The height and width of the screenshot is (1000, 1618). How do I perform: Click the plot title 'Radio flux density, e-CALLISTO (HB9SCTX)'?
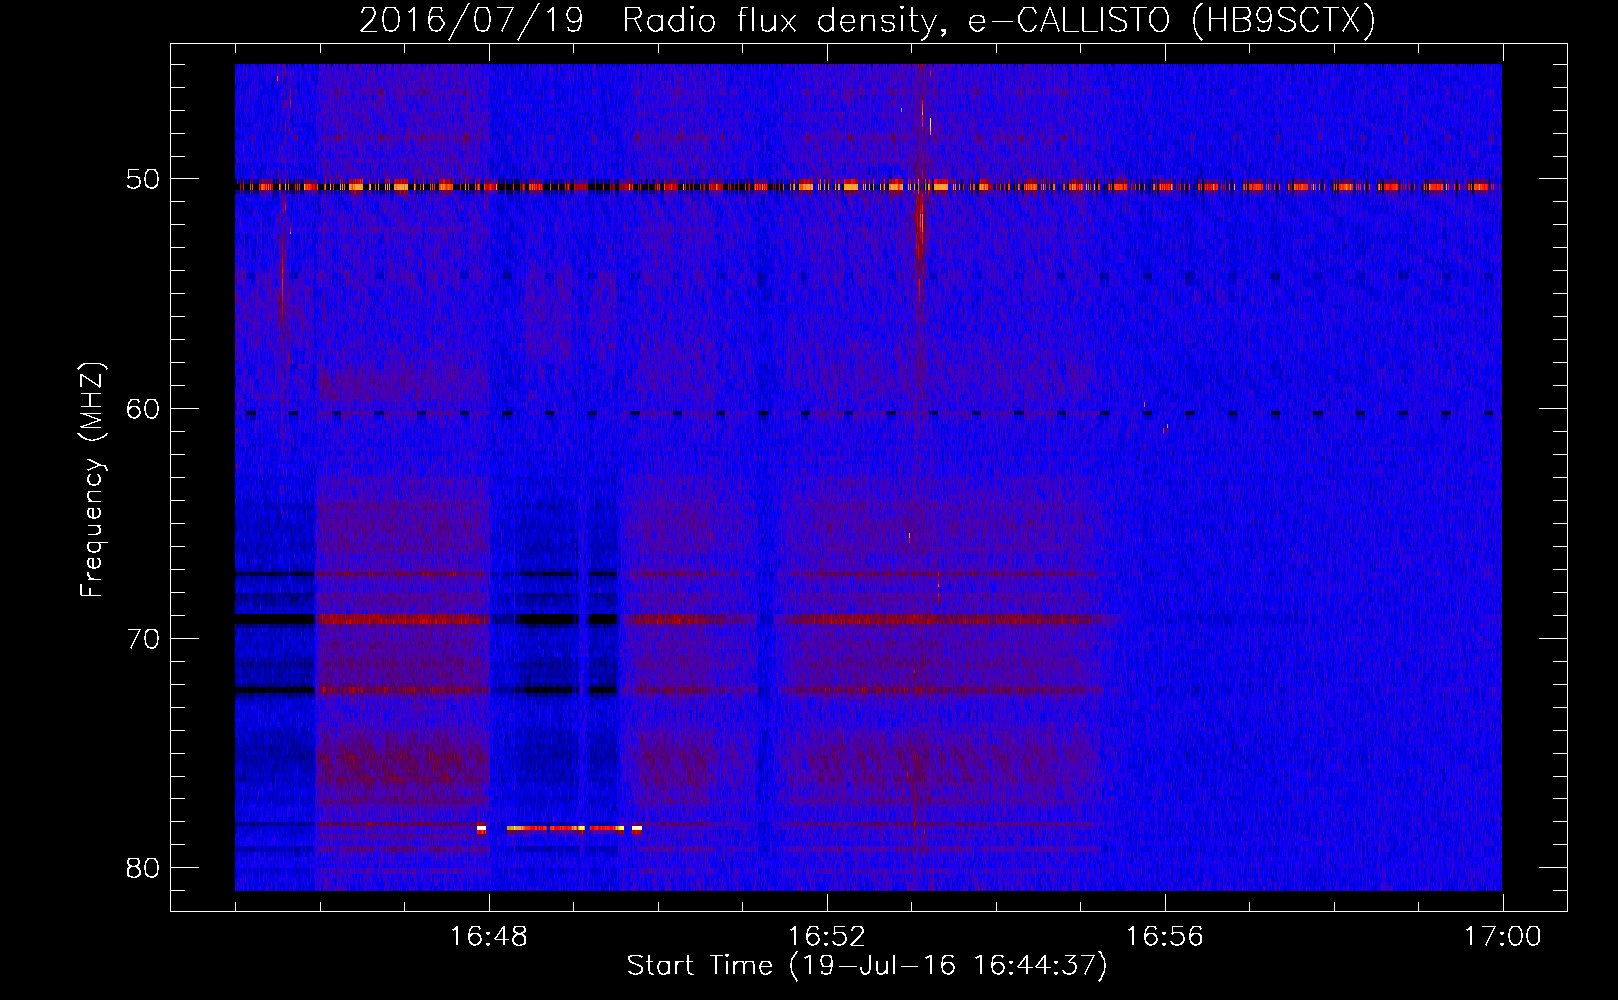pyautogui.click(x=998, y=20)
